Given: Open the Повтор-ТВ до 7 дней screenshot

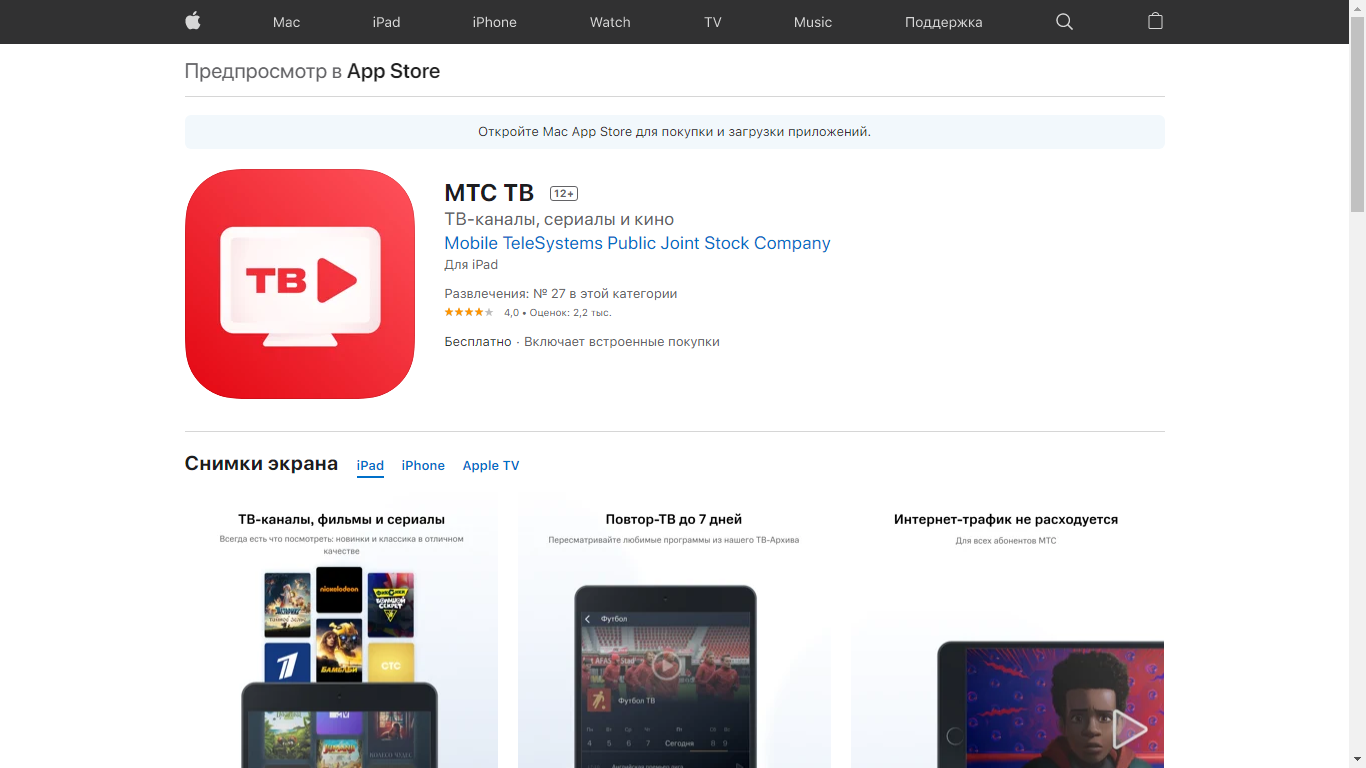Looking at the screenshot, I should coord(674,631).
